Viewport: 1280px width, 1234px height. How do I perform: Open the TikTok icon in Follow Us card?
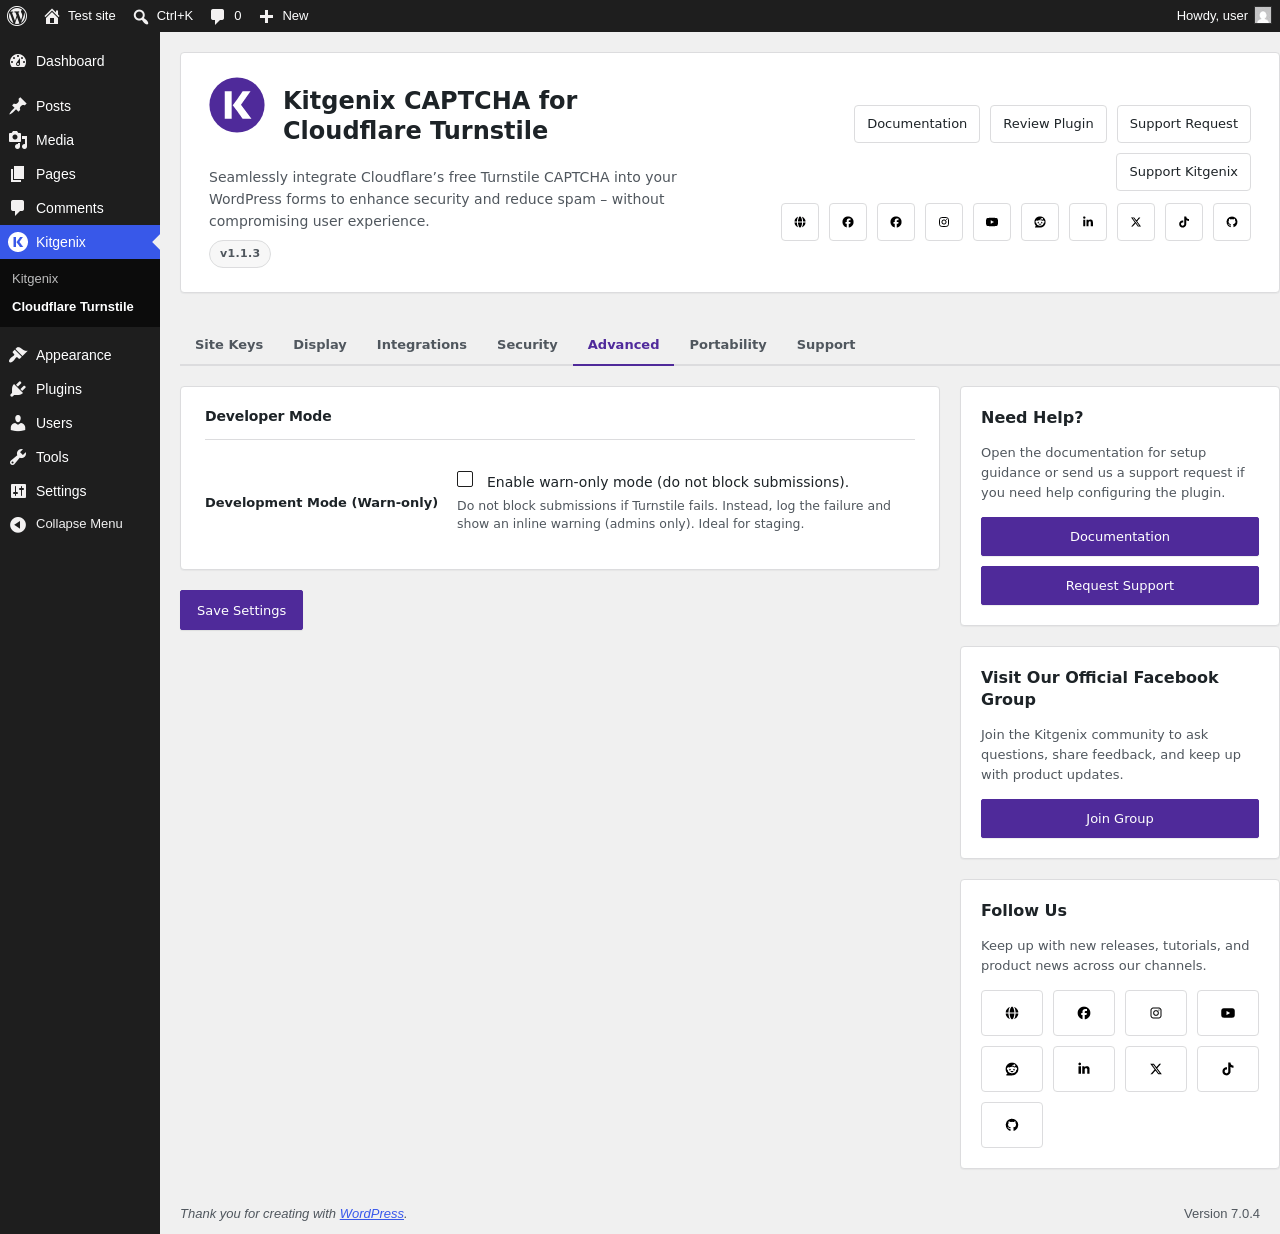(1228, 1069)
